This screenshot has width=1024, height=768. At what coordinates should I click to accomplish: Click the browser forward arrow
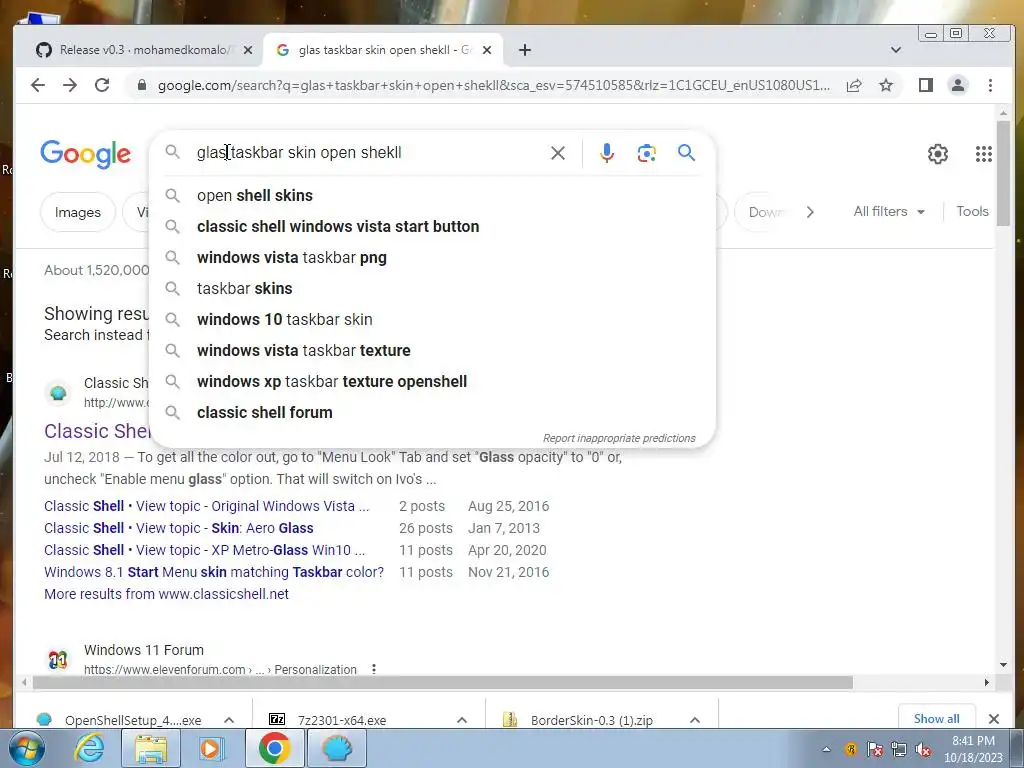coord(70,85)
